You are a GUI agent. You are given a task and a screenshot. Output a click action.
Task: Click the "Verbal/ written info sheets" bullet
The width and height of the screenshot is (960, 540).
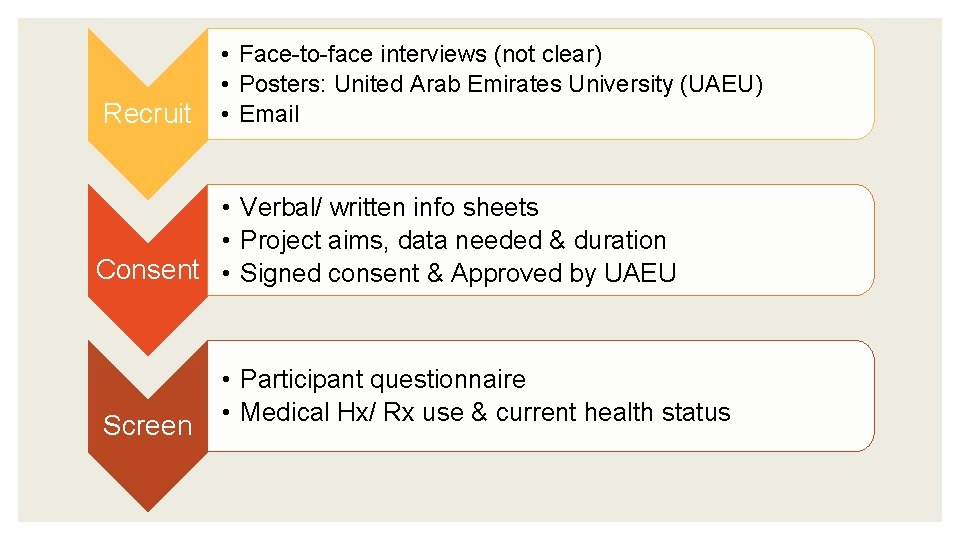pos(389,208)
